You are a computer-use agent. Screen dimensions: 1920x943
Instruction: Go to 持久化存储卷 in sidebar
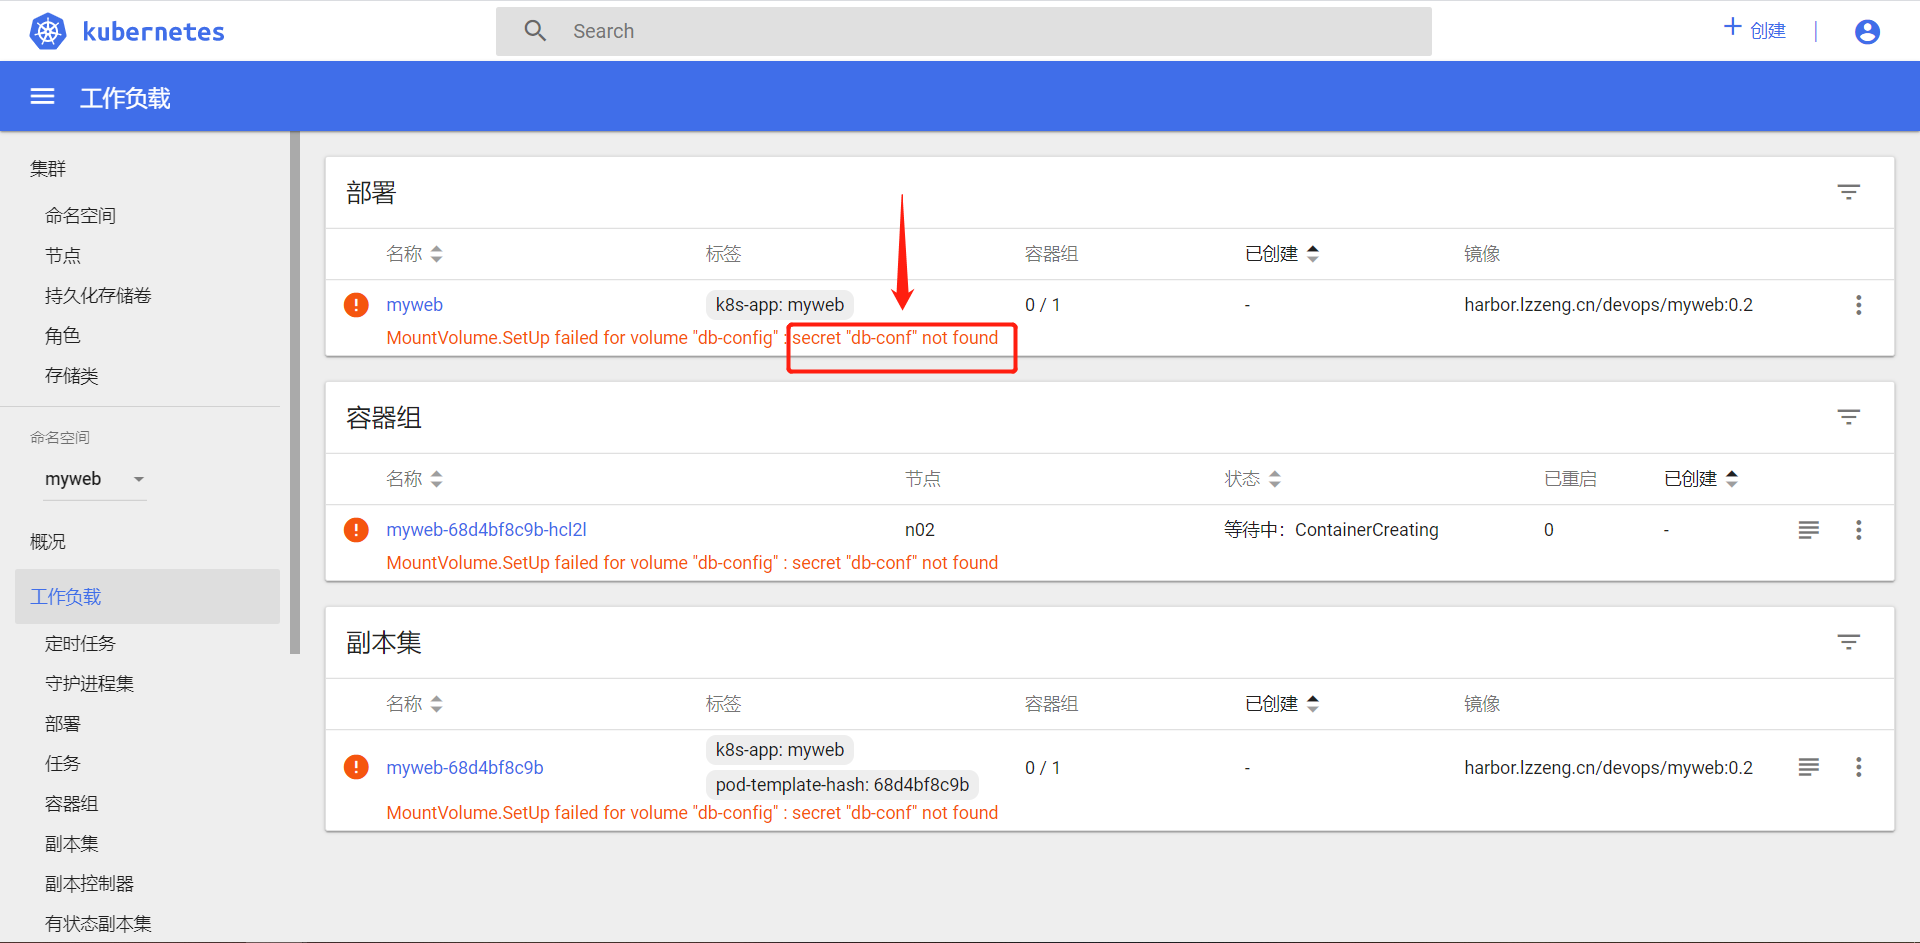(98, 295)
